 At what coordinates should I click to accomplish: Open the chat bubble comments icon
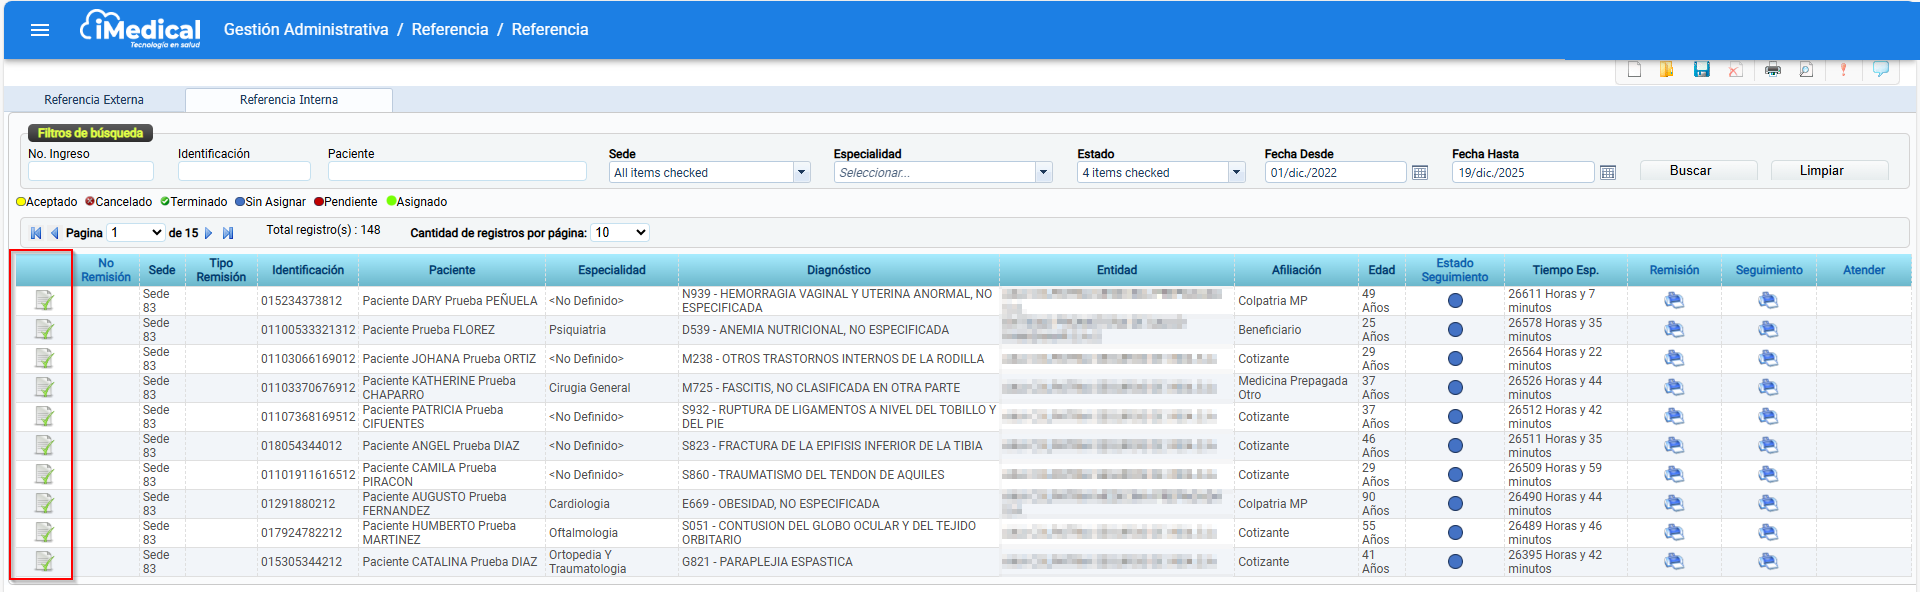(1880, 69)
